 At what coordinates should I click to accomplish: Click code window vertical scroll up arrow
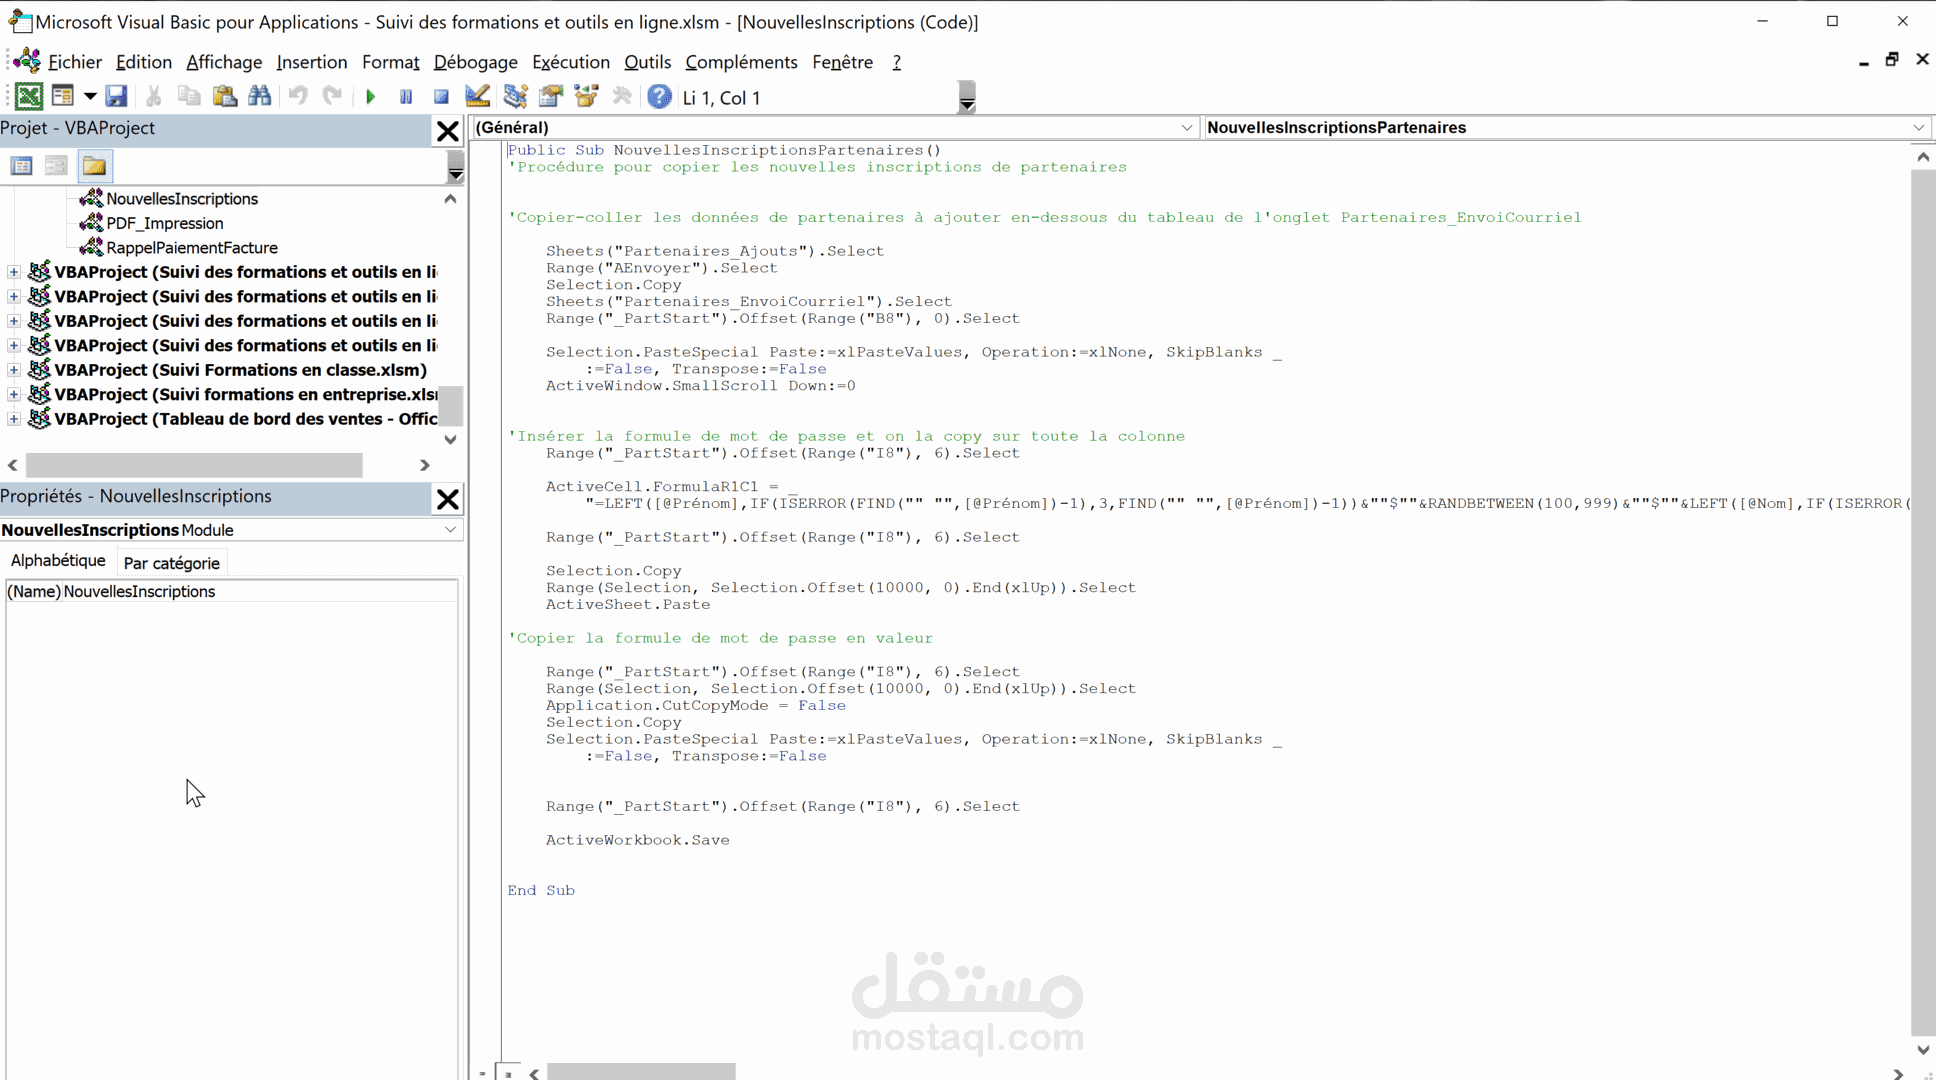click(x=1923, y=156)
